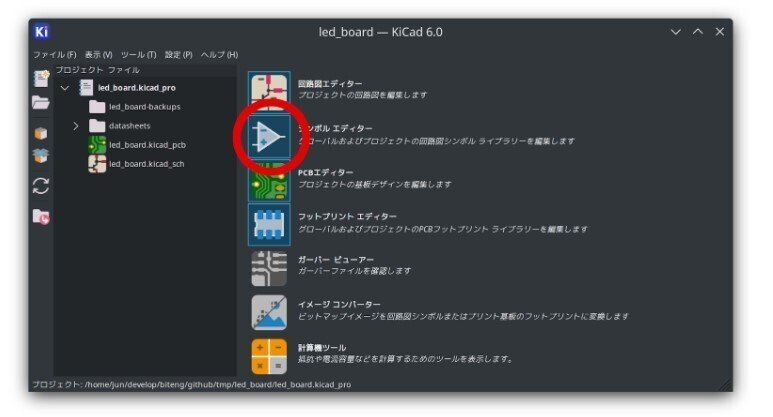
Task: Click the unarchive project open-box icon
Action: [x=41, y=156]
